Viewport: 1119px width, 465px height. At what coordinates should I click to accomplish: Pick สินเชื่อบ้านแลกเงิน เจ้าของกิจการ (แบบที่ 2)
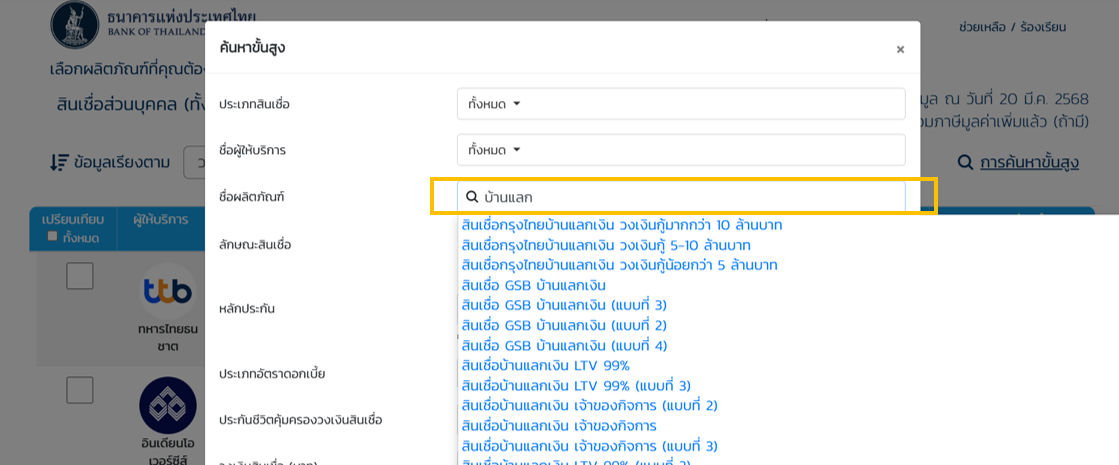pyautogui.click(x=589, y=406)
